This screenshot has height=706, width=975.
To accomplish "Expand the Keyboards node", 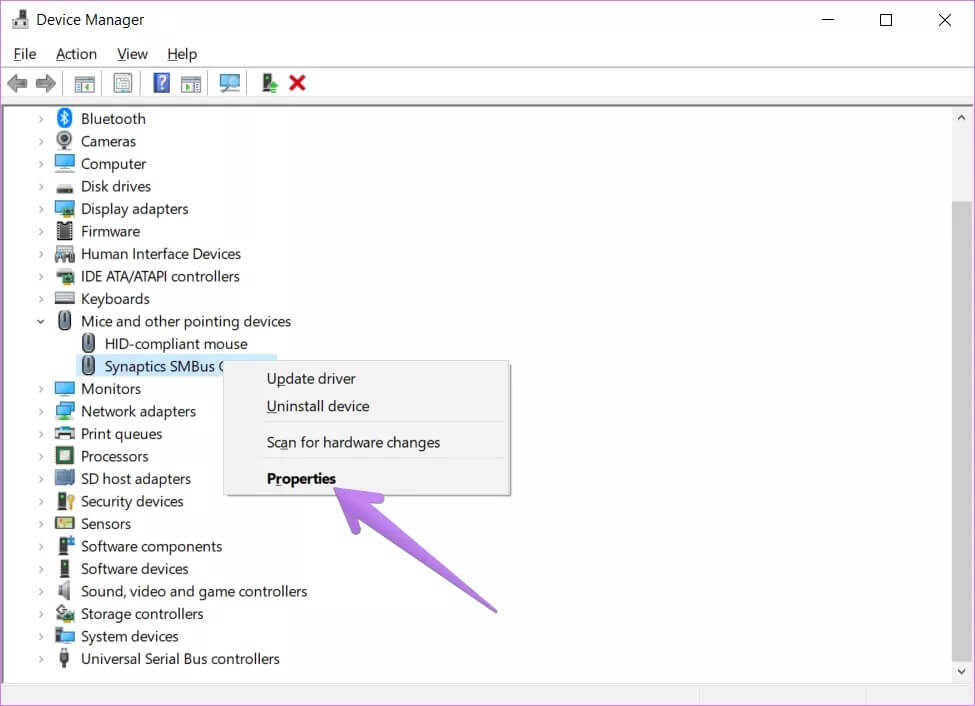I will [41, 299].
